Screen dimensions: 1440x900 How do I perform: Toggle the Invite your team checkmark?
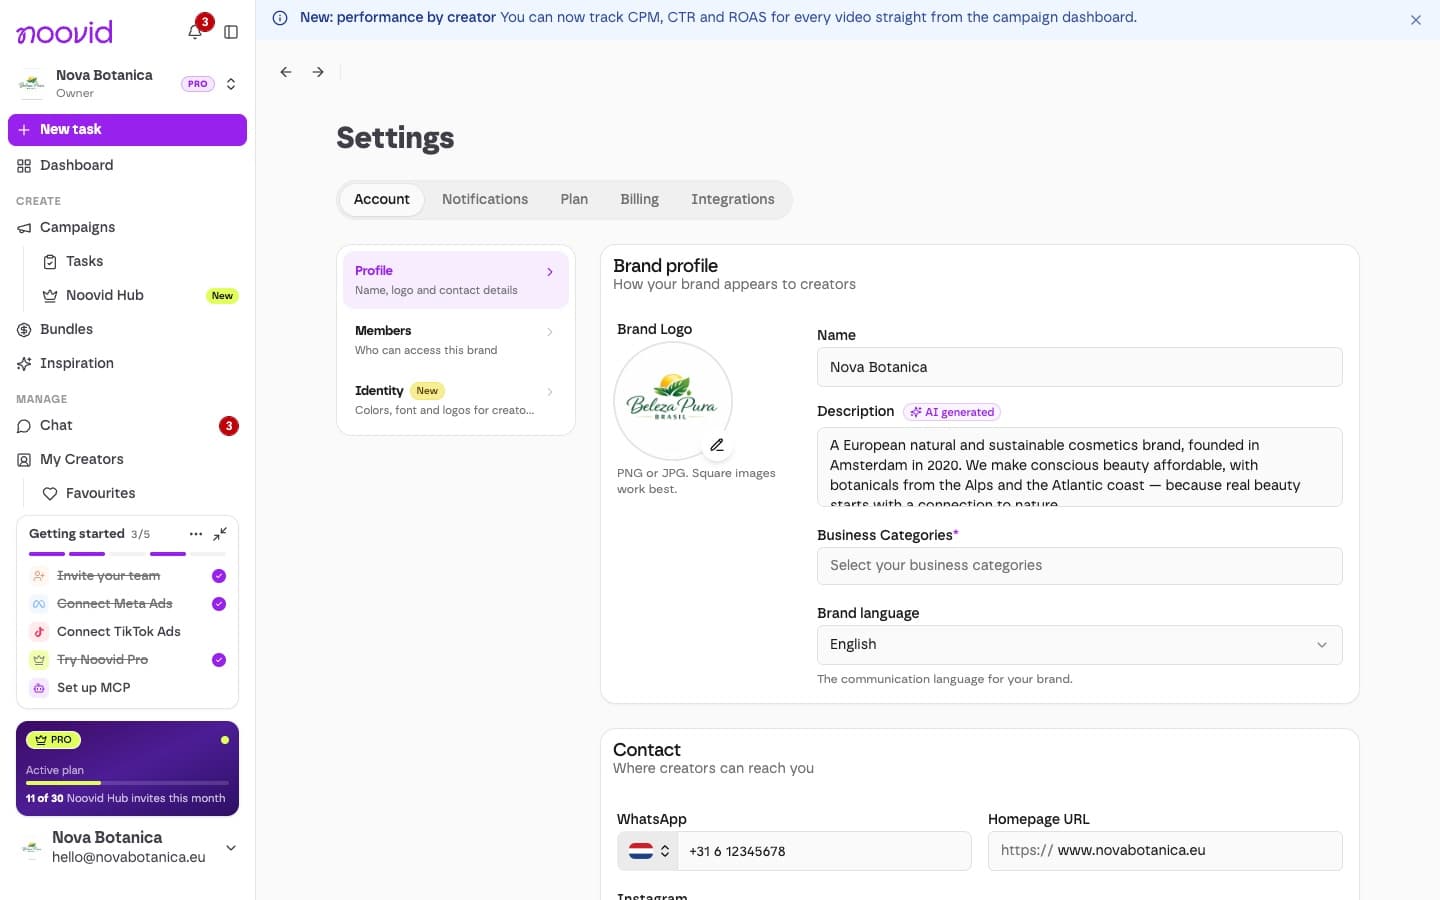pos(219,576)
